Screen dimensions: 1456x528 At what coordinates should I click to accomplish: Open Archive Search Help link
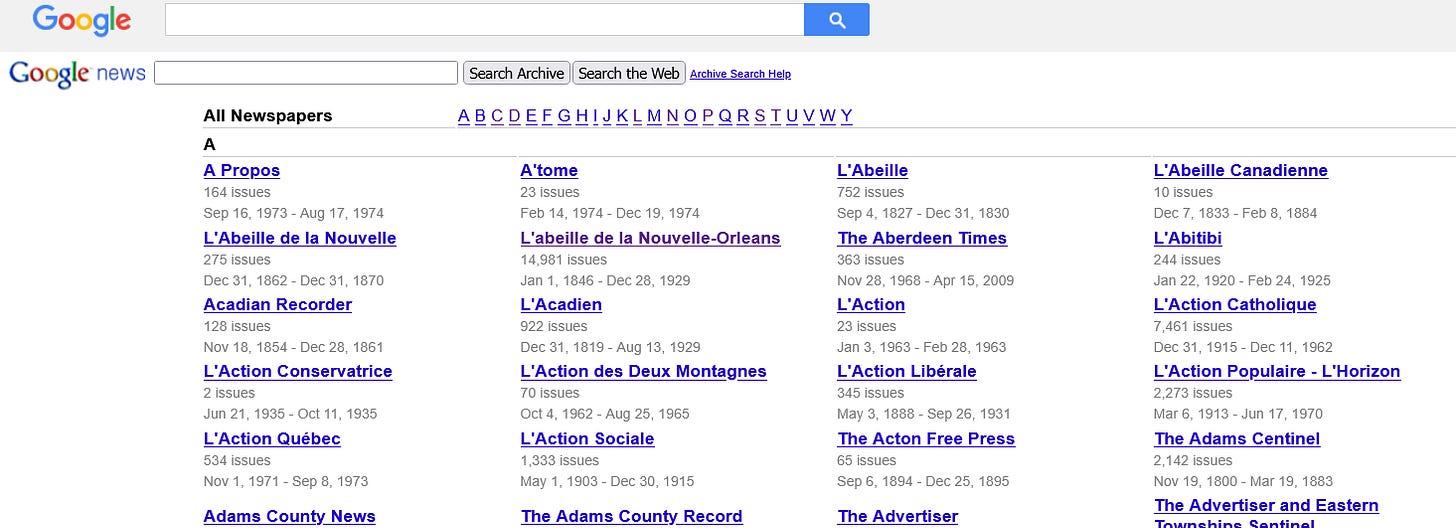tap(740, 74)
